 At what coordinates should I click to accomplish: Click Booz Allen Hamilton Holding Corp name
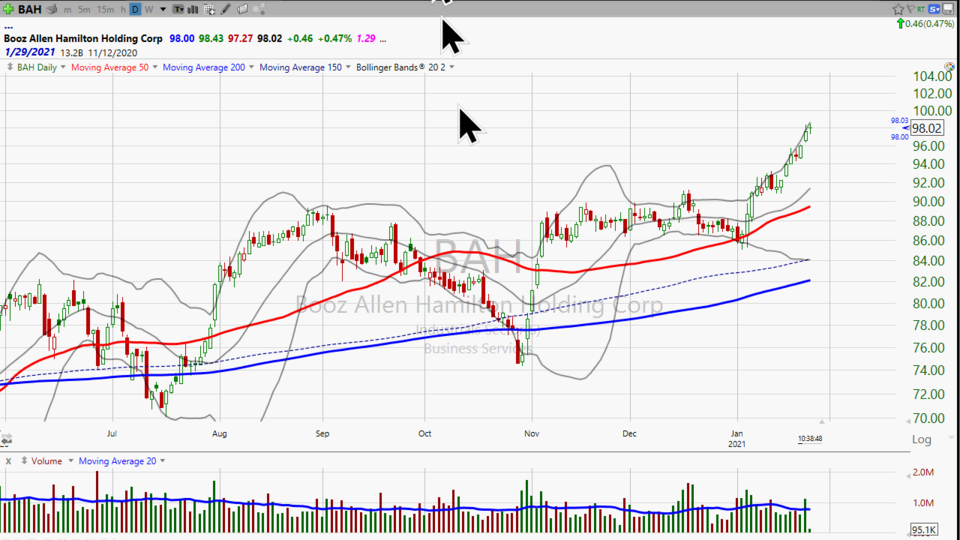coord(83,39)
